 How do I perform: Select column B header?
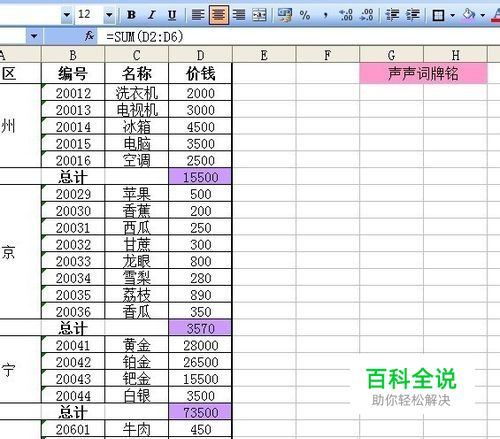73,55
